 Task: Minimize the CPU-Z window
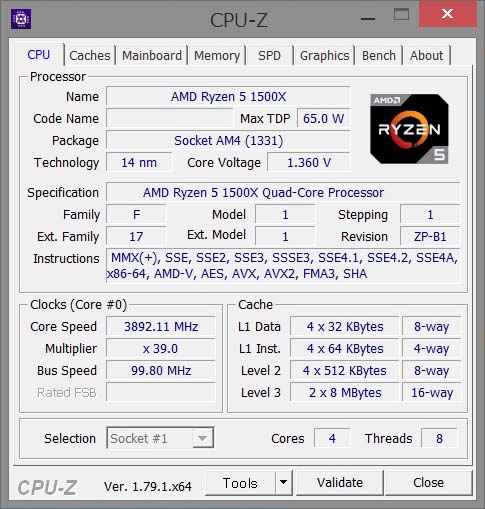368,18
